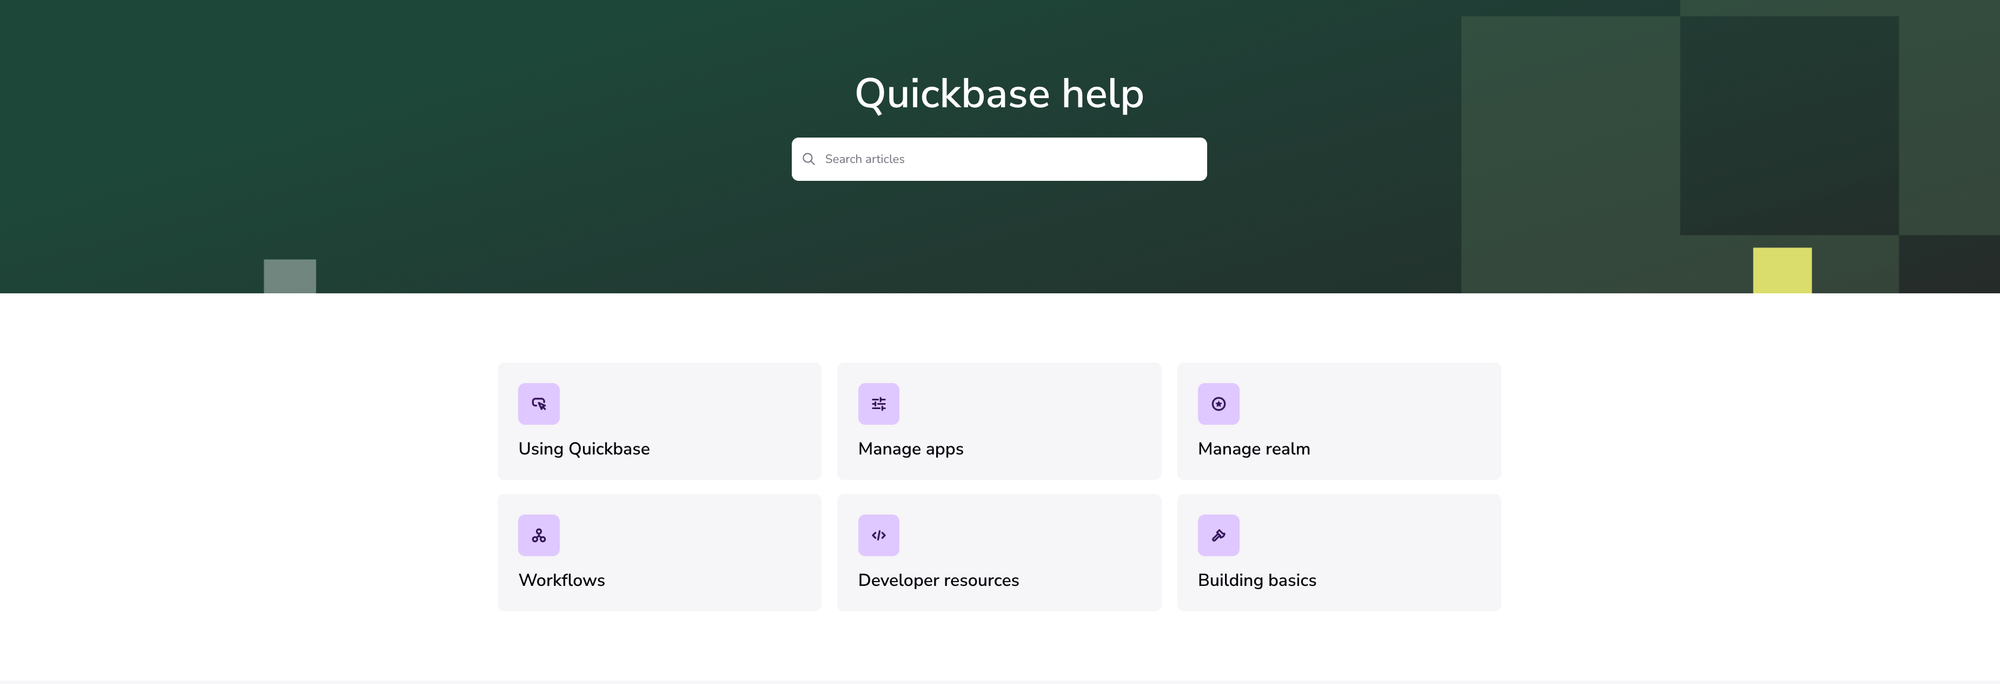Open the Building basics category

pos(1339,552)
